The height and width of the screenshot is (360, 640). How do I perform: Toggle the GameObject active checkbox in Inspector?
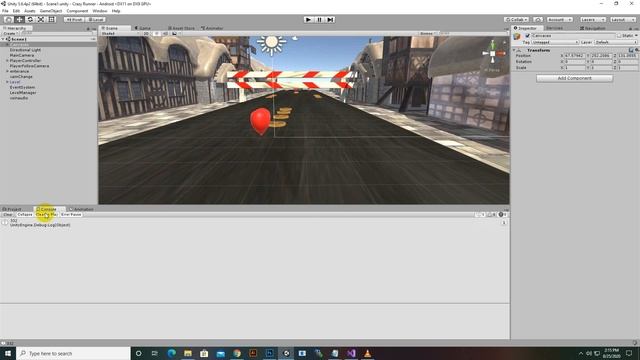527,36
